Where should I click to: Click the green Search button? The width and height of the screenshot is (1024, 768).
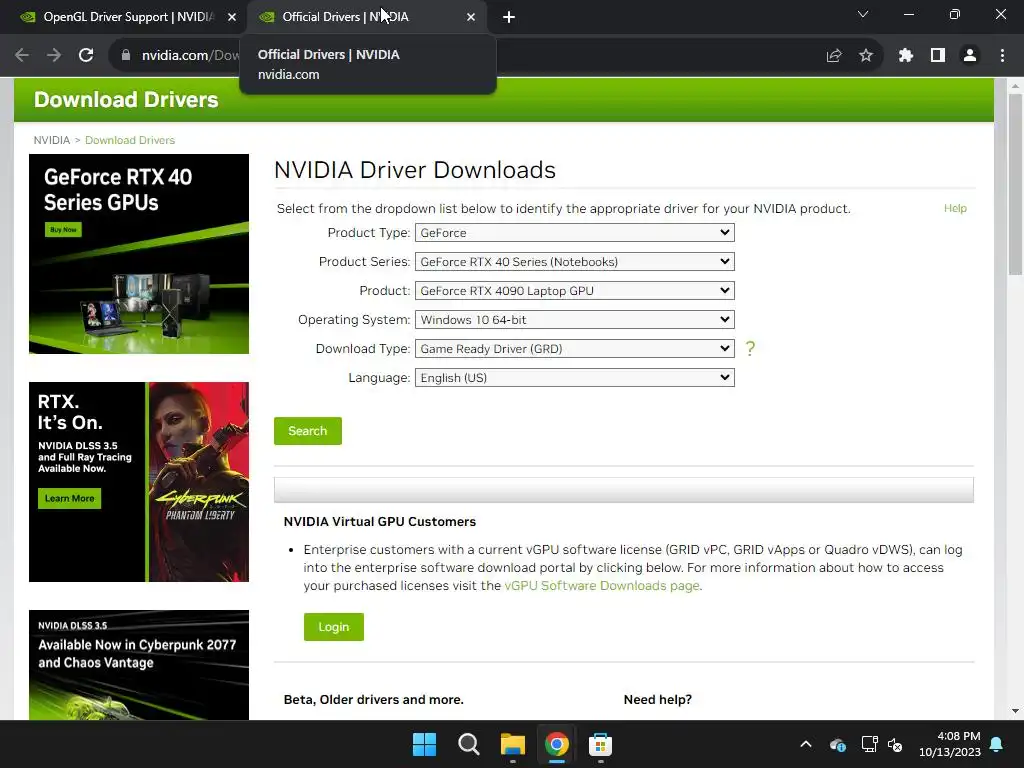click(x=308, y=431)
